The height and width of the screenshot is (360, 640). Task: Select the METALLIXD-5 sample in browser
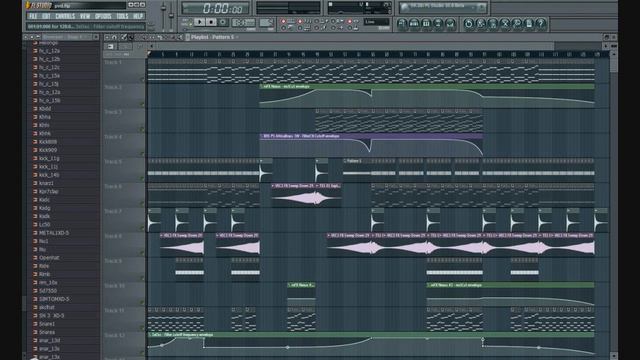[54, 233]
